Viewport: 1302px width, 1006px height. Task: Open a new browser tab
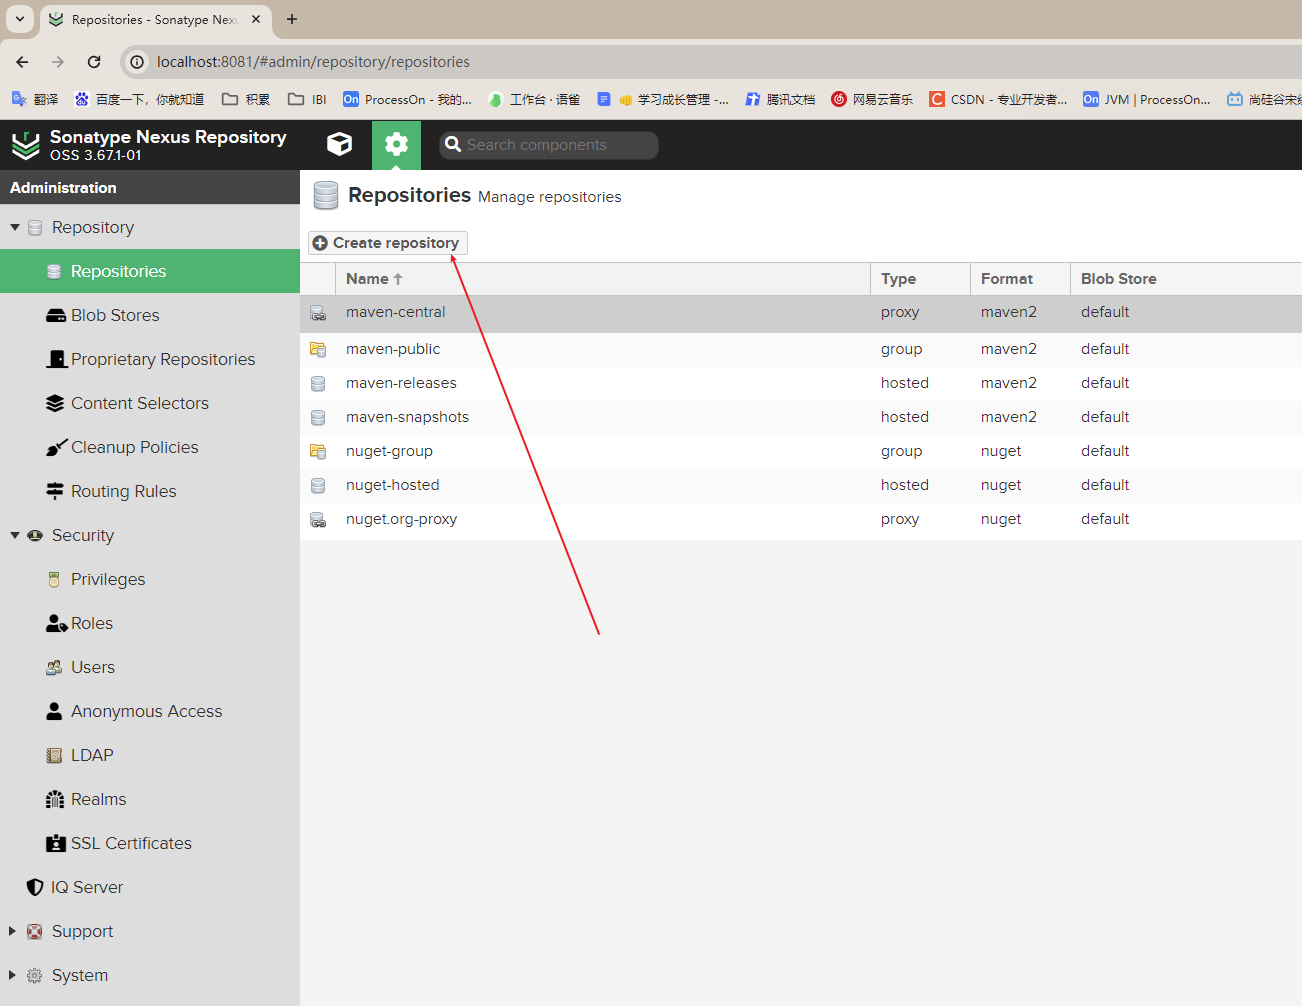tap(292, 19)
